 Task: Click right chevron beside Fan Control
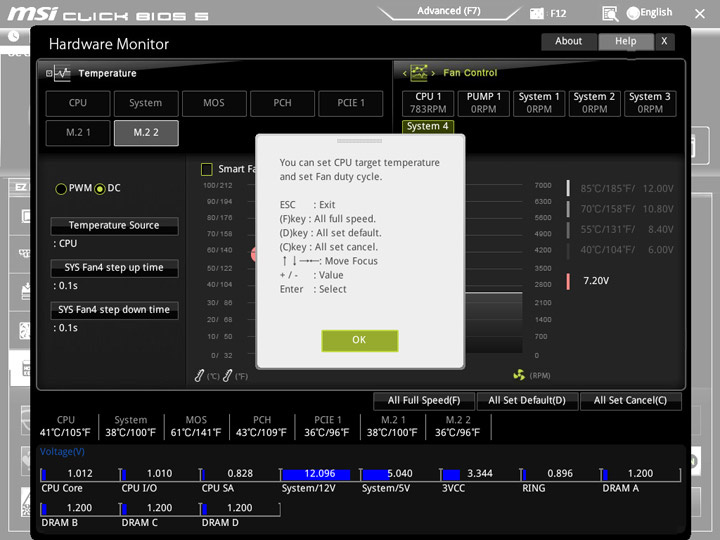433,73
